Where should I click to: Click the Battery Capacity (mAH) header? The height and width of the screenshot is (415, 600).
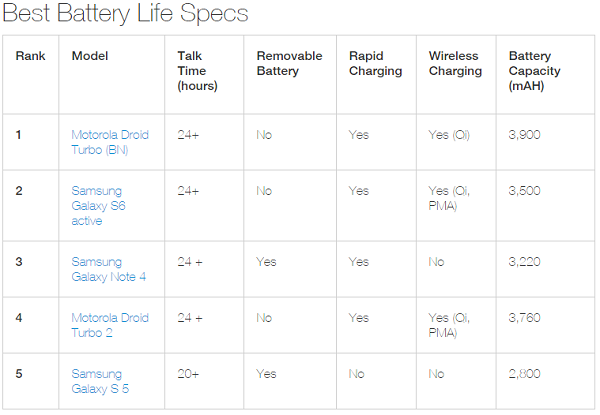(x=534, y=71)
